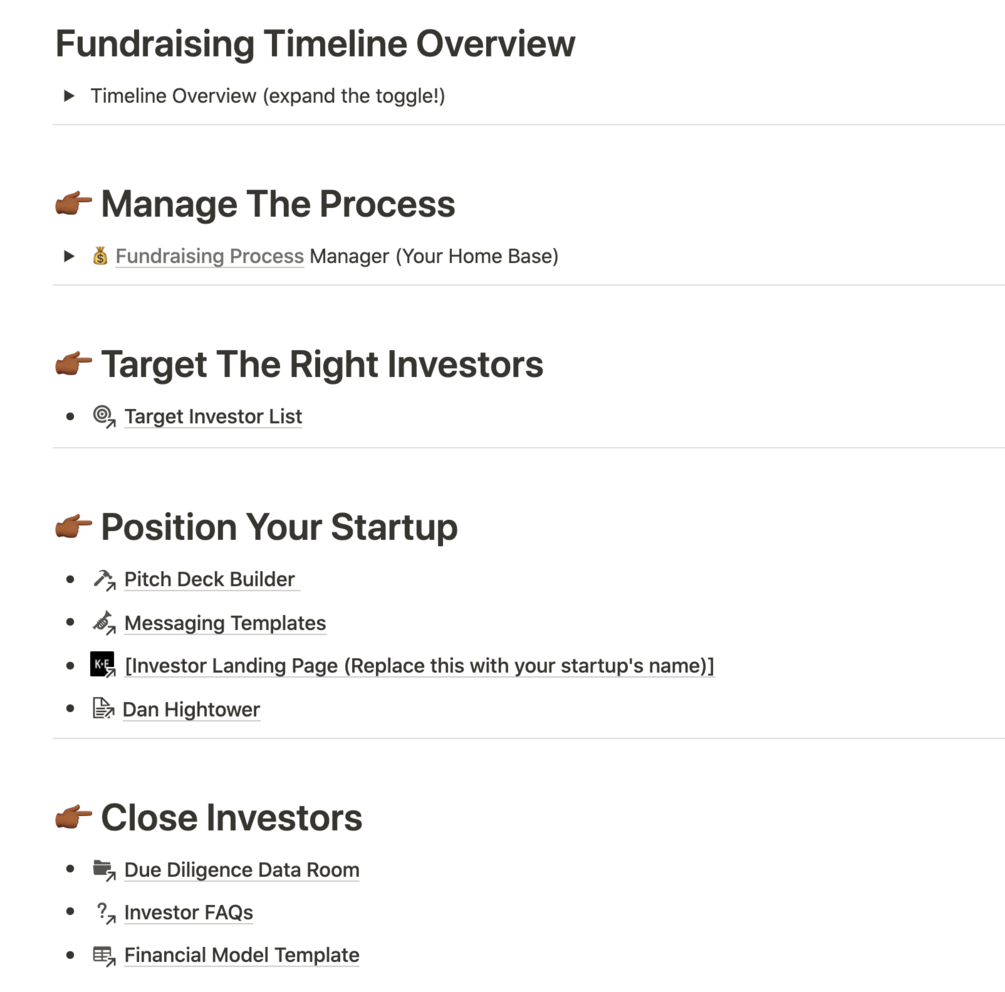1005x992 pixels.
Task: Open the Investor FAQs page
Action: tap(188, 913)
